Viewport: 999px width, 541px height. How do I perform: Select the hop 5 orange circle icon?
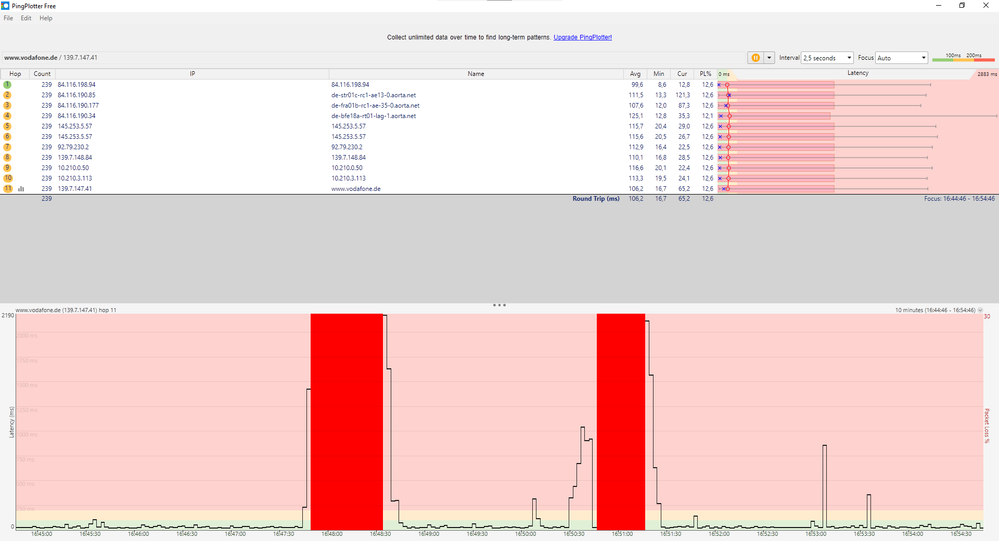point(8,126)
